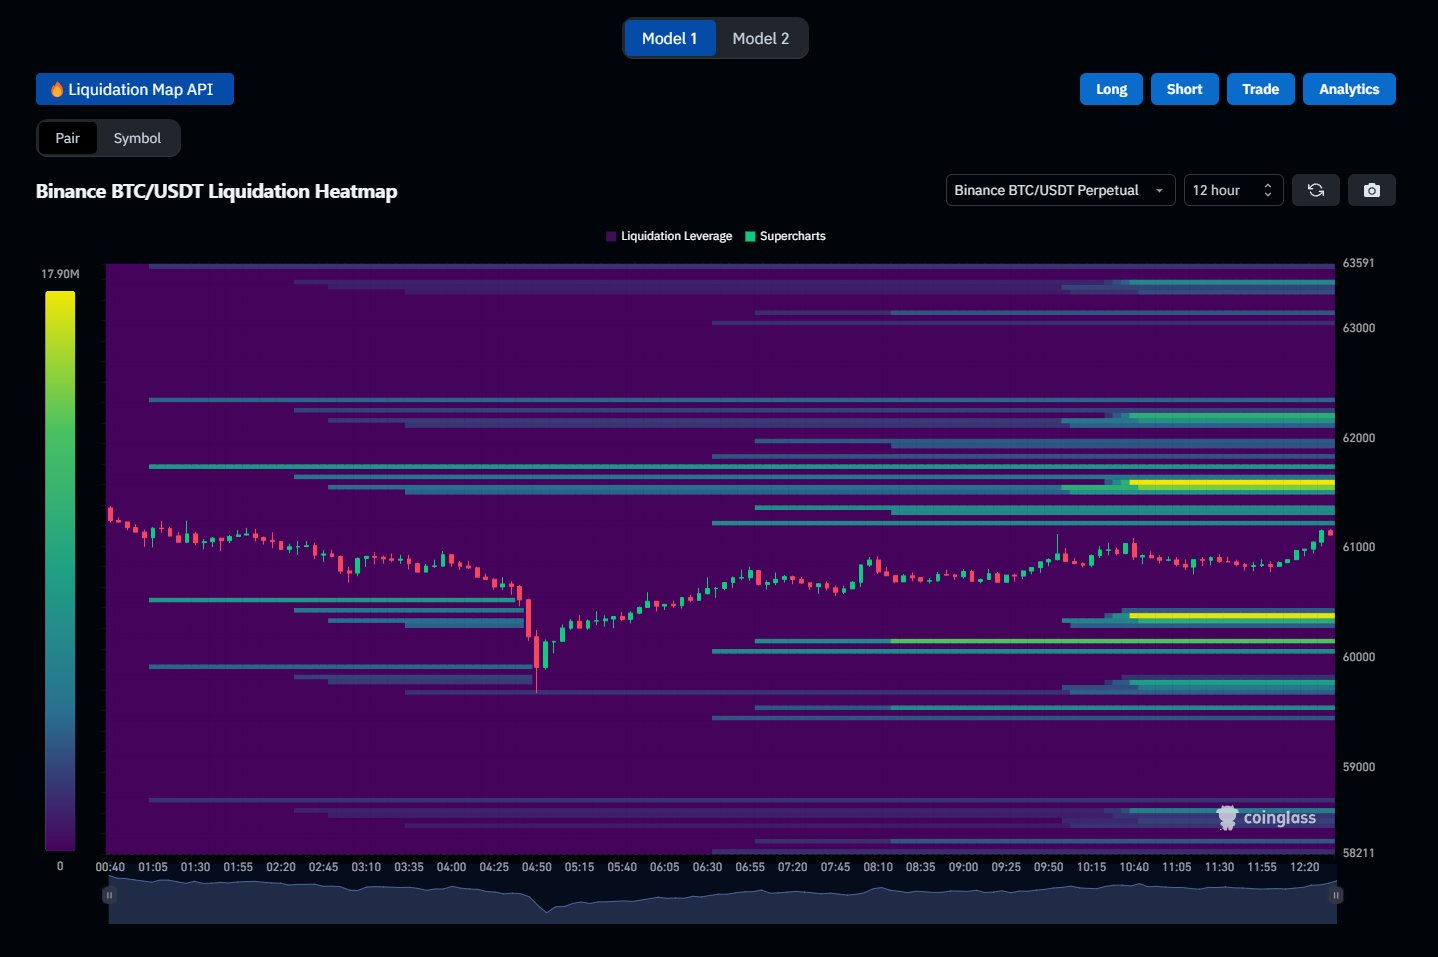Click the 08:10 time axis label
The width and height of the screenshot is (1438, 957).
click(x=878, y=867)
